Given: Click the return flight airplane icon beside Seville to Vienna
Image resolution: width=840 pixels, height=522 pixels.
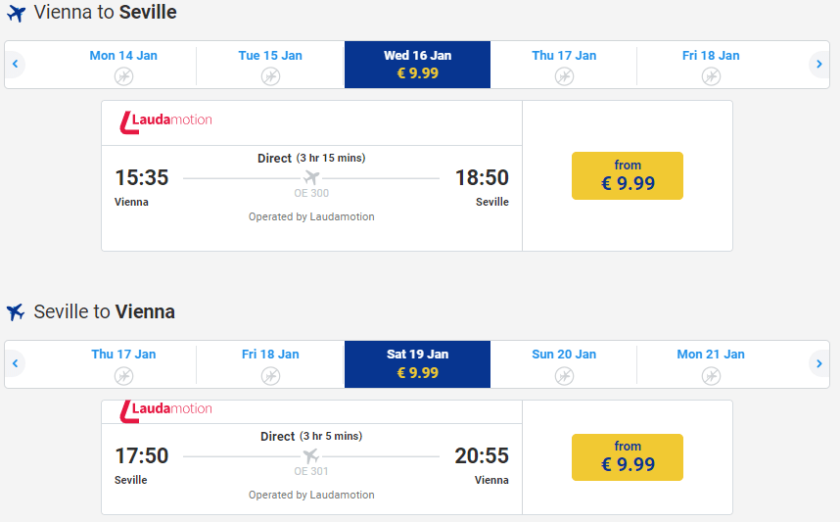Looking at the screenshot, I should click(x=15, y=312).
